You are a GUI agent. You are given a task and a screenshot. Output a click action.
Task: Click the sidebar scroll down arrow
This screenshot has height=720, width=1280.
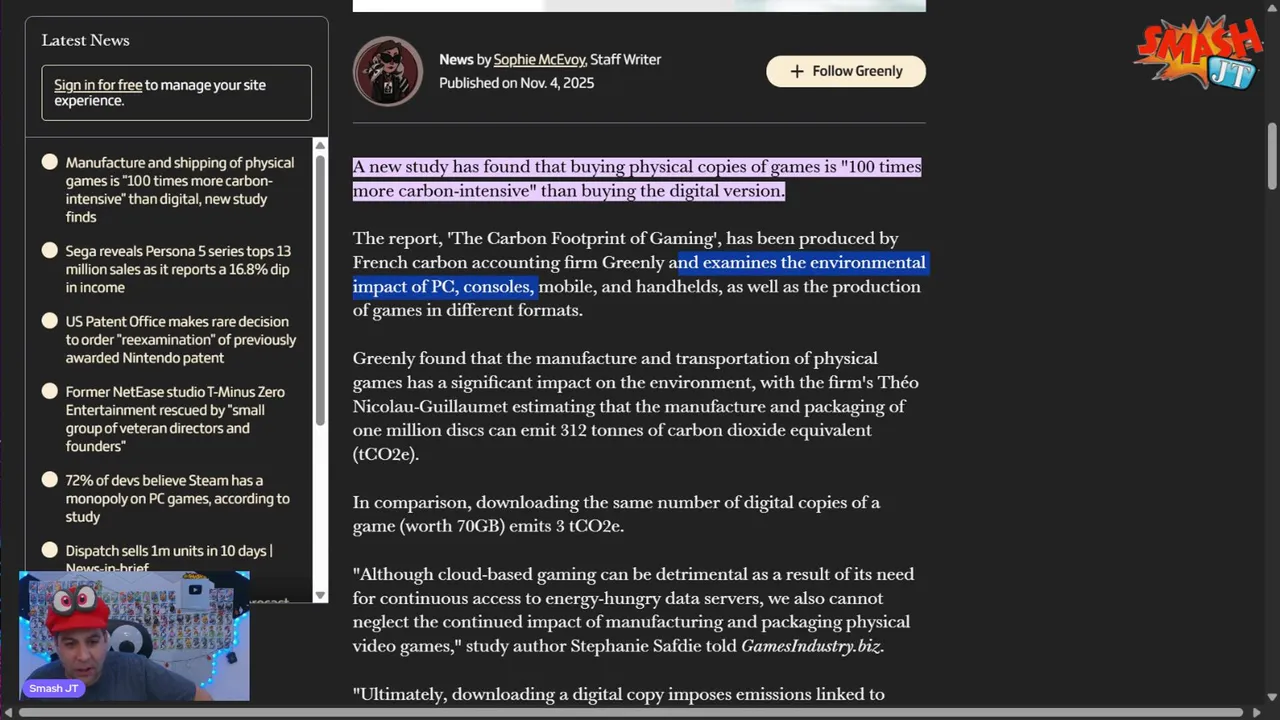pyautogui.click(x=320, y=595)
